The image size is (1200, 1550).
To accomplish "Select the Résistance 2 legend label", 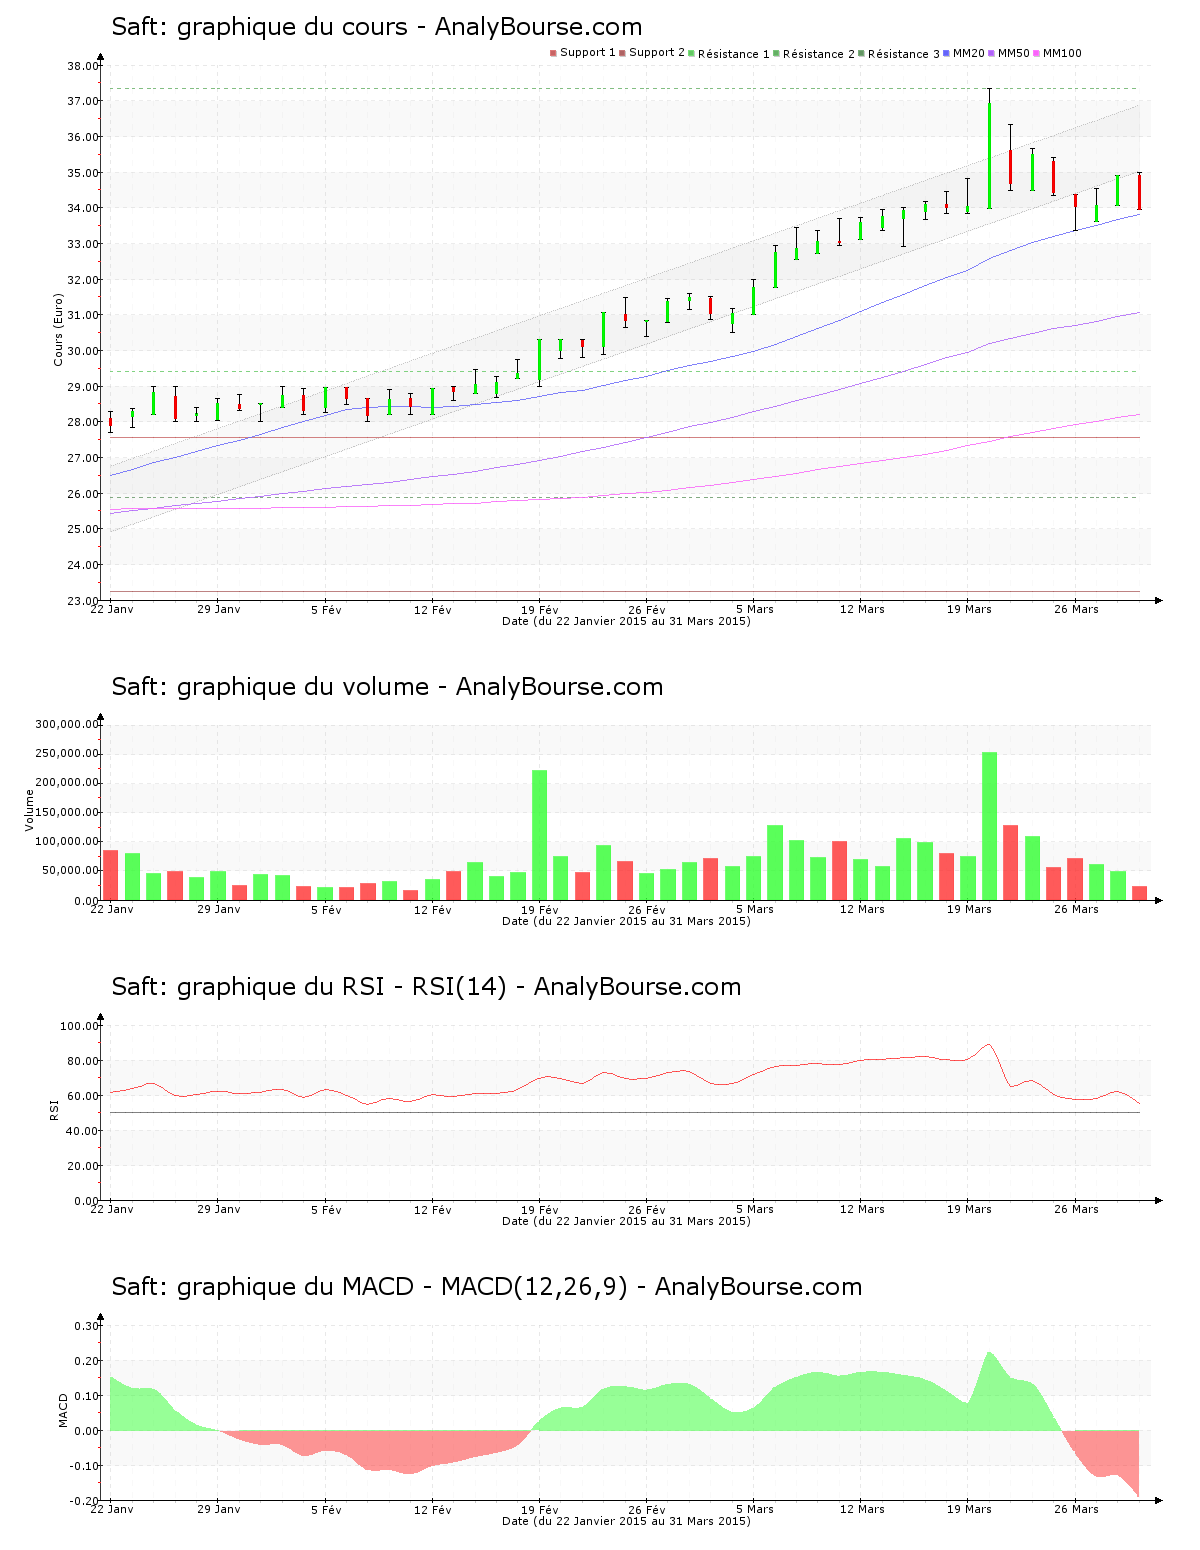I will [x=819, y=54].
